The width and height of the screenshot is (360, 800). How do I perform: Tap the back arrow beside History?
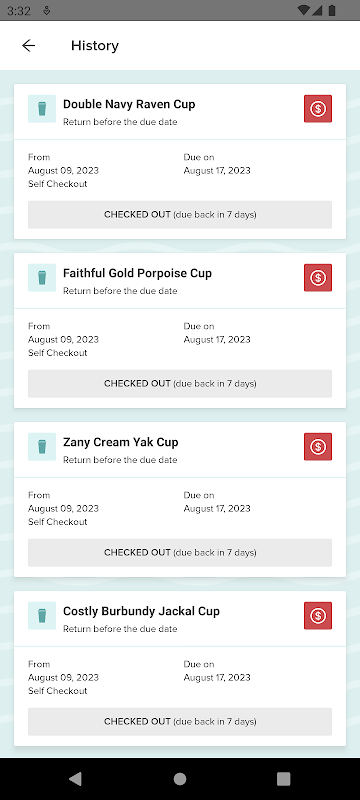[x=29, y=45]
